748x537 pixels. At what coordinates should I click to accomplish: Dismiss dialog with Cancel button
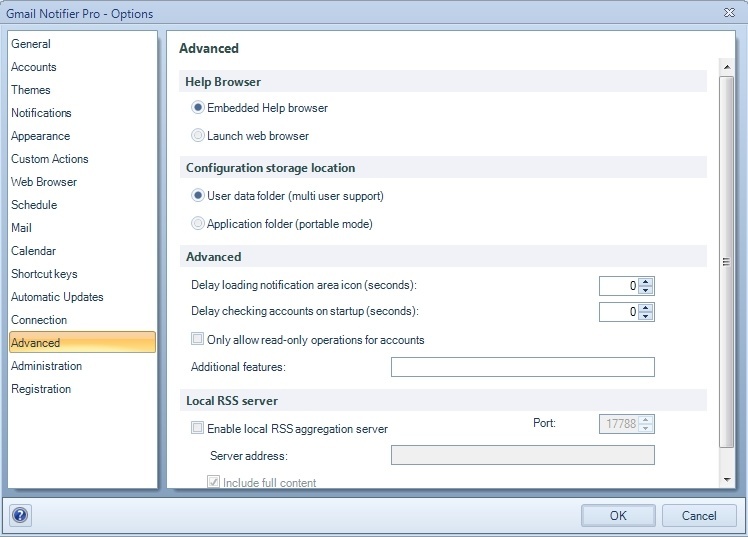(699, 516)
